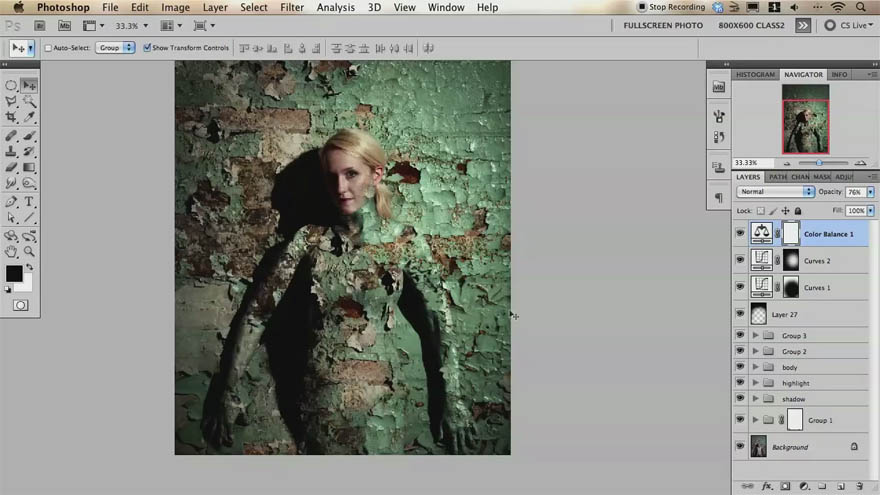Open the Filter menu
880x495 pixels.
(292, 7)
